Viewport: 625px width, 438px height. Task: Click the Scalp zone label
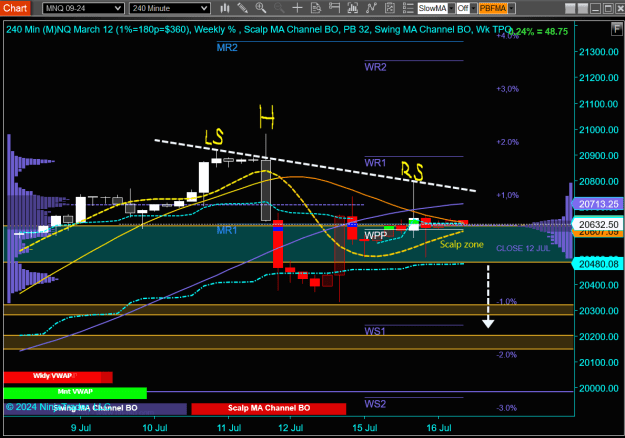coord(462,244)
